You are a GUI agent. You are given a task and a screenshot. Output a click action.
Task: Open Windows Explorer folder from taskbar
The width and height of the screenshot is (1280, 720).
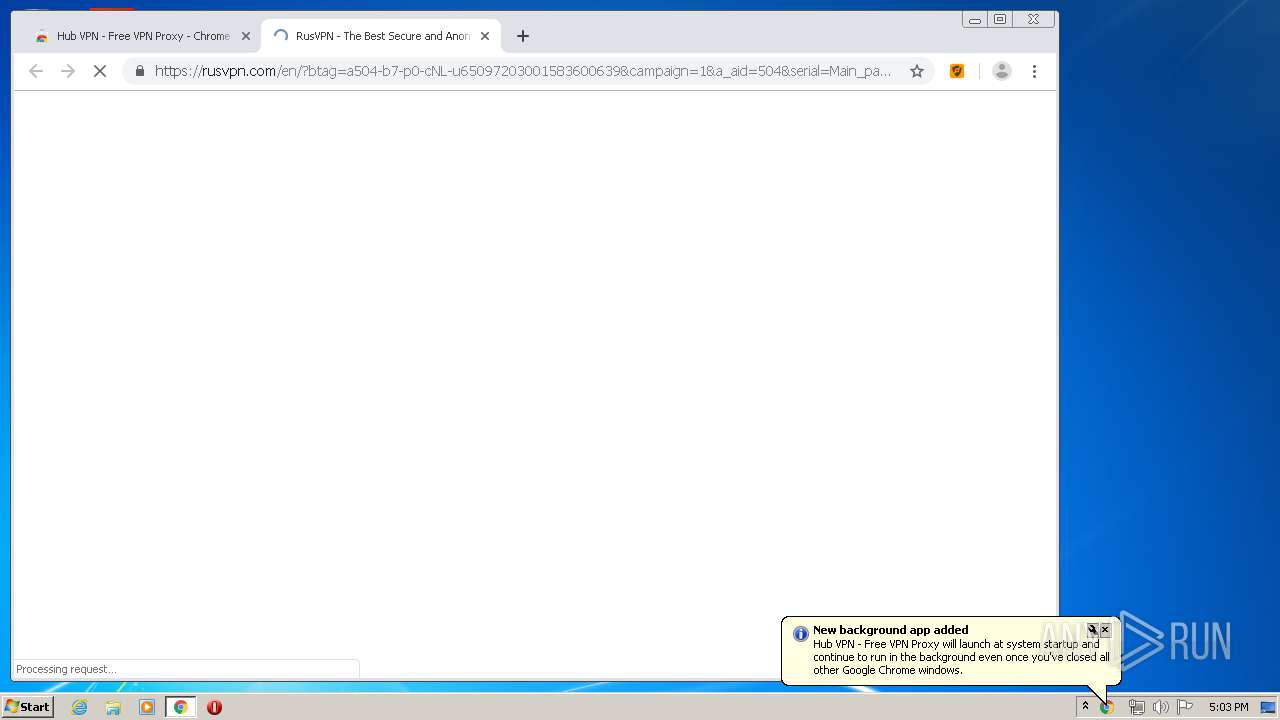(113, 707)
